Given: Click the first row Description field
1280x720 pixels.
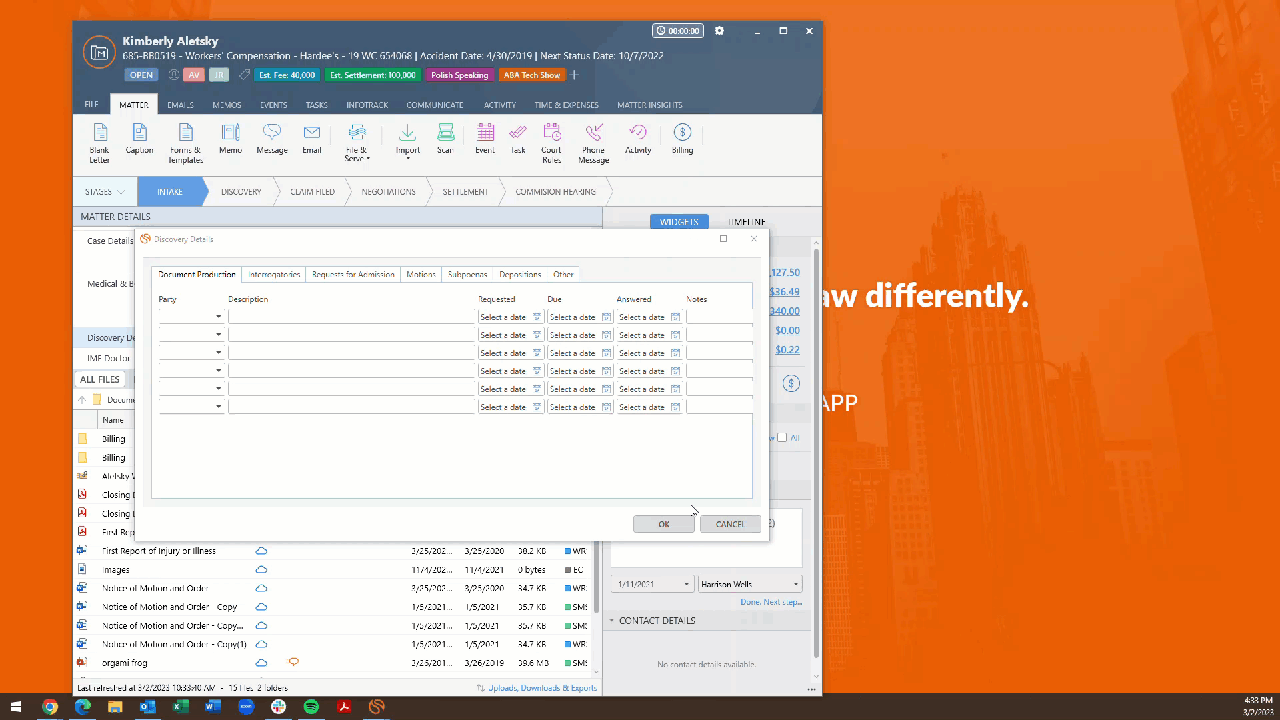Looking at the screenshot, I should coord(351,317).
